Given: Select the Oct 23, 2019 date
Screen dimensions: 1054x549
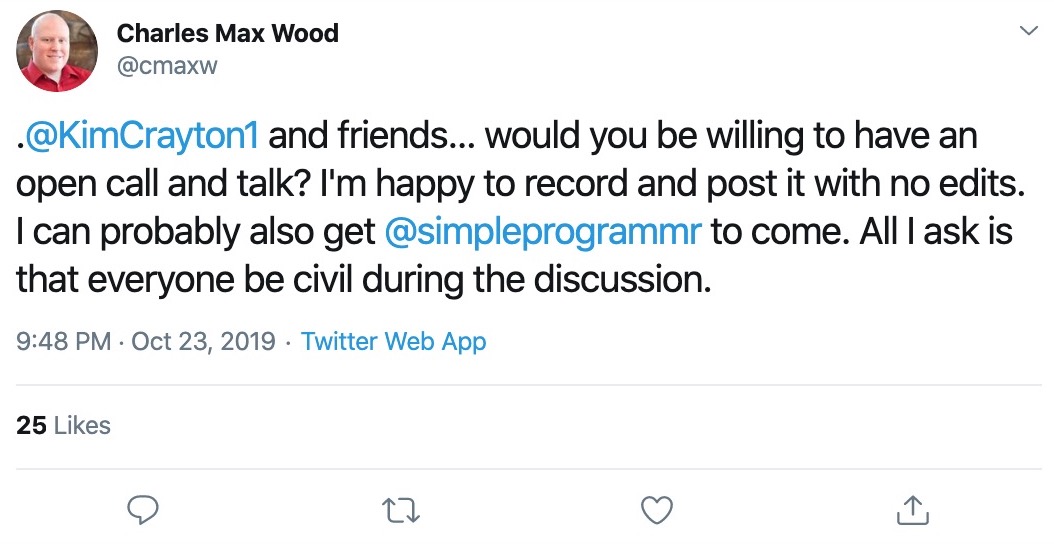Looking at the screenshot, I should point(203,341).
